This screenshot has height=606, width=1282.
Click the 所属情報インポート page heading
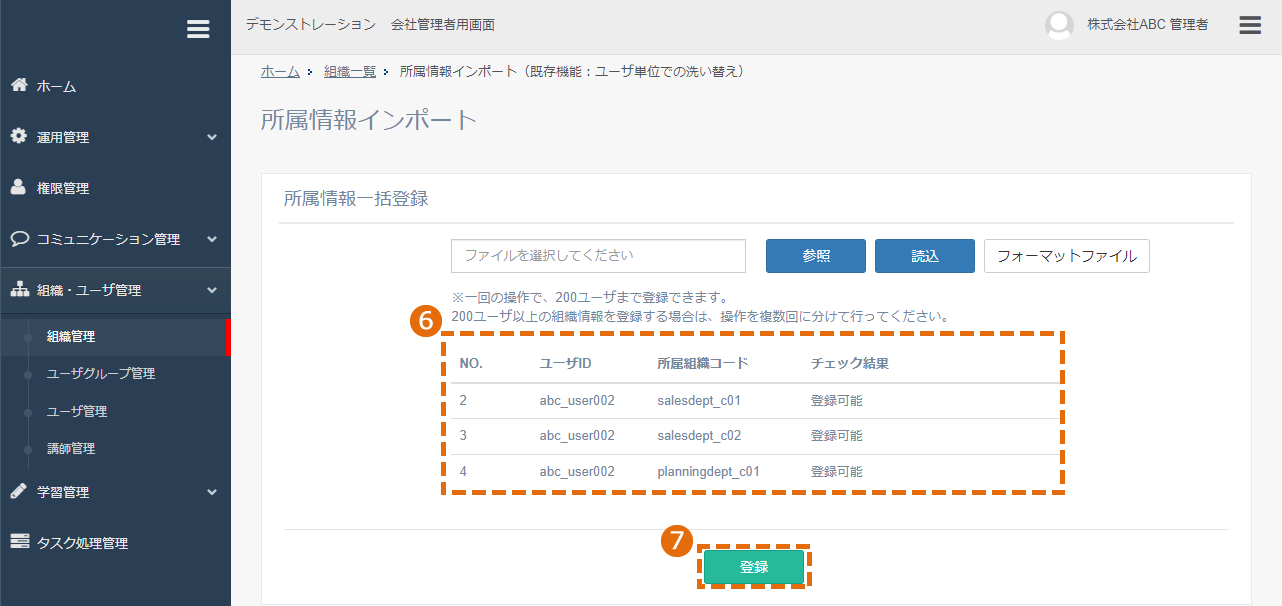[369, 121]
